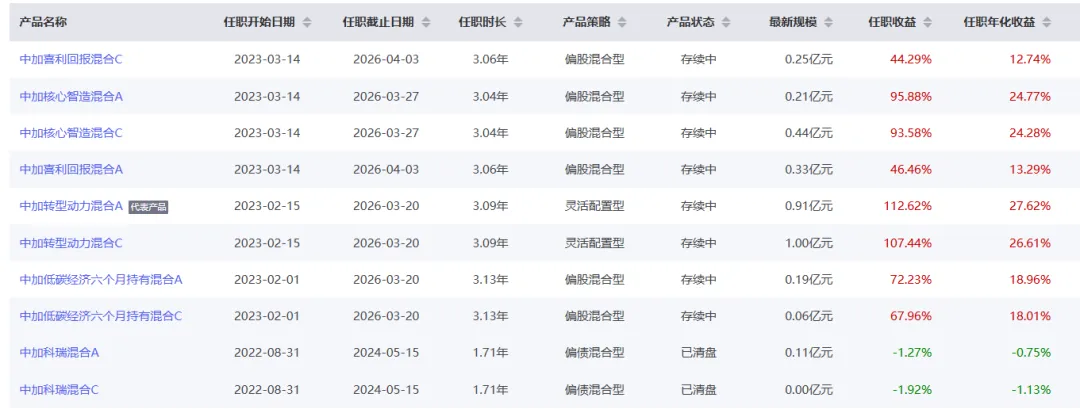Select the 0.06亿元 scale value

coord(809,316)
